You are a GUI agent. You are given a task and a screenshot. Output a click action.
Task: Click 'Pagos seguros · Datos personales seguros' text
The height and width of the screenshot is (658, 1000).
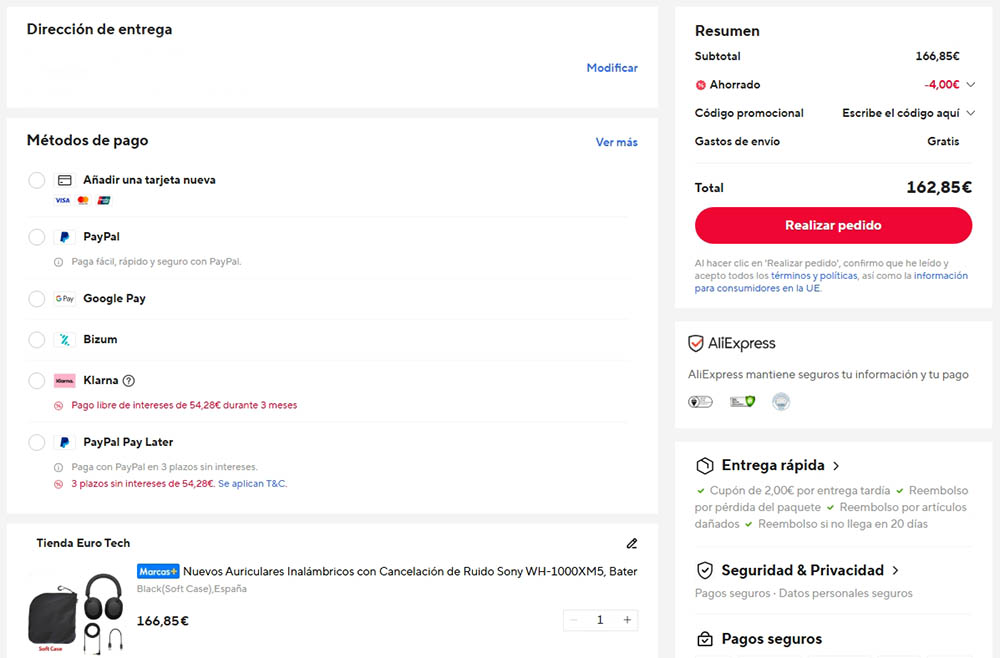click(804, 594)
